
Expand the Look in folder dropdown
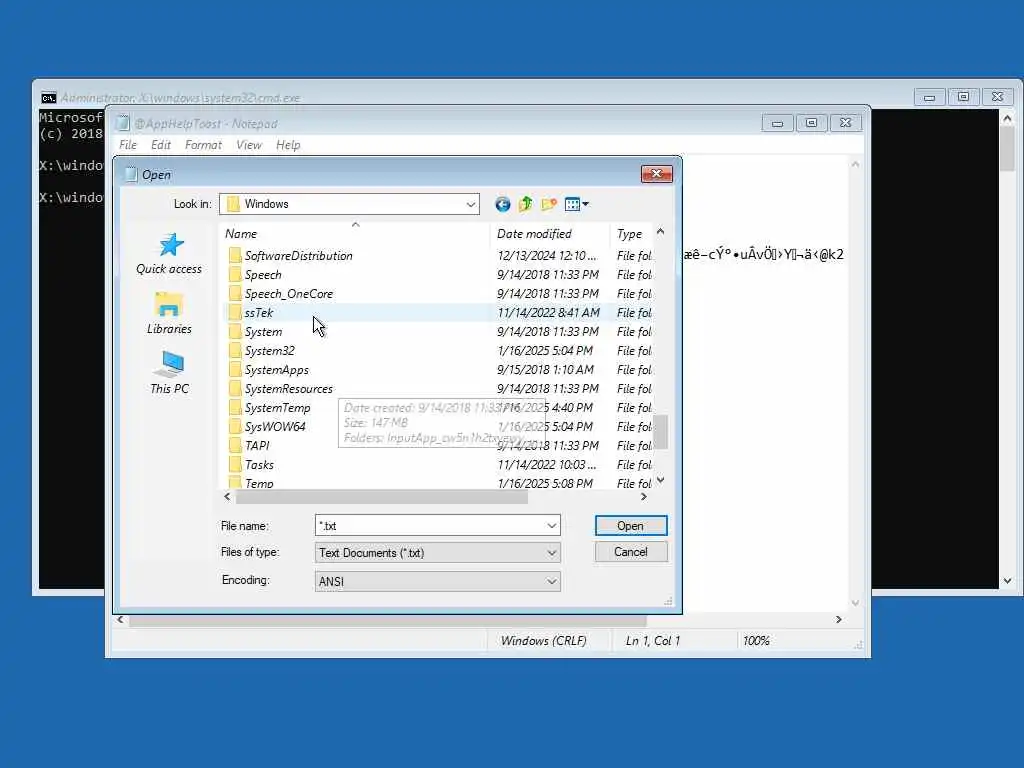point(470,204)
